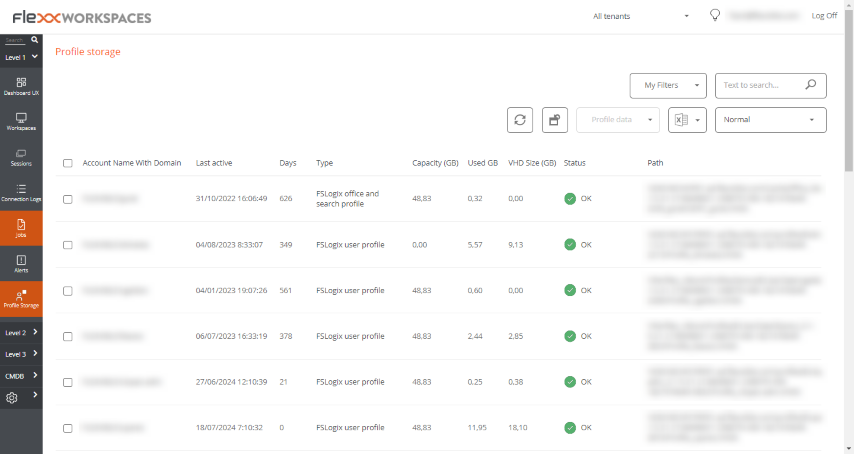Screen dimensions: 854x454
Task: Click the 11,95 used GB cell
Action: [x=477, y=428]
